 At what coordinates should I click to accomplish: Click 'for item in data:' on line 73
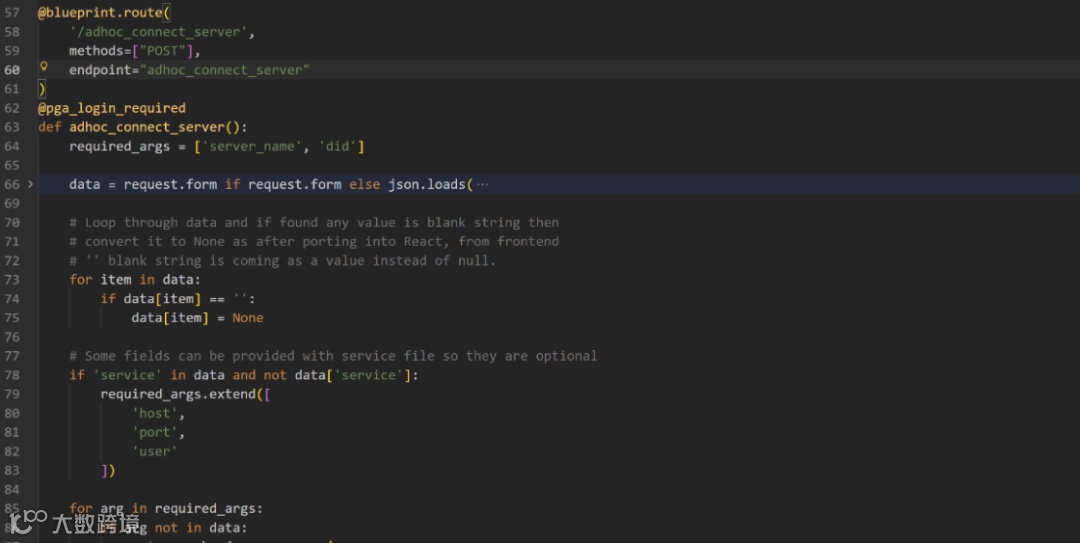[135, 280]
